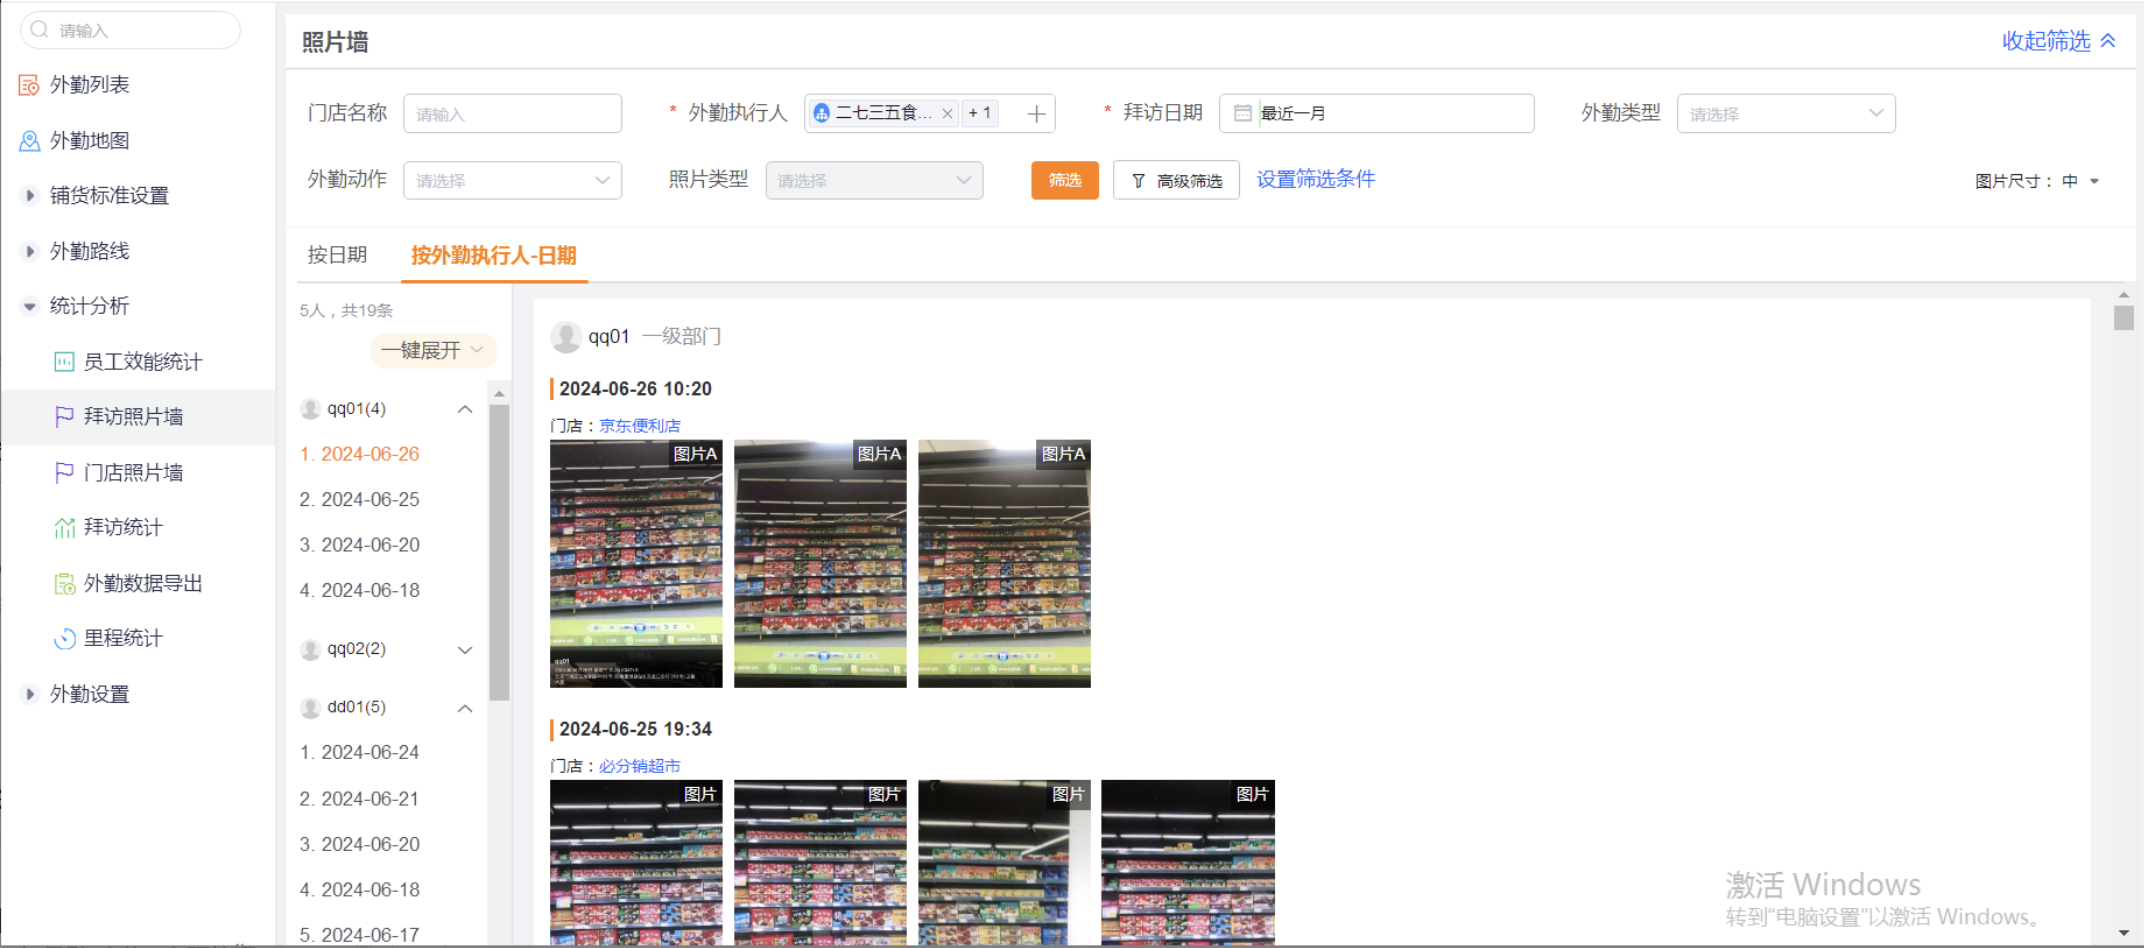2144x948 pixels.
Task: Expand the qq02(2) date list
Action: (x=465, y=650)
